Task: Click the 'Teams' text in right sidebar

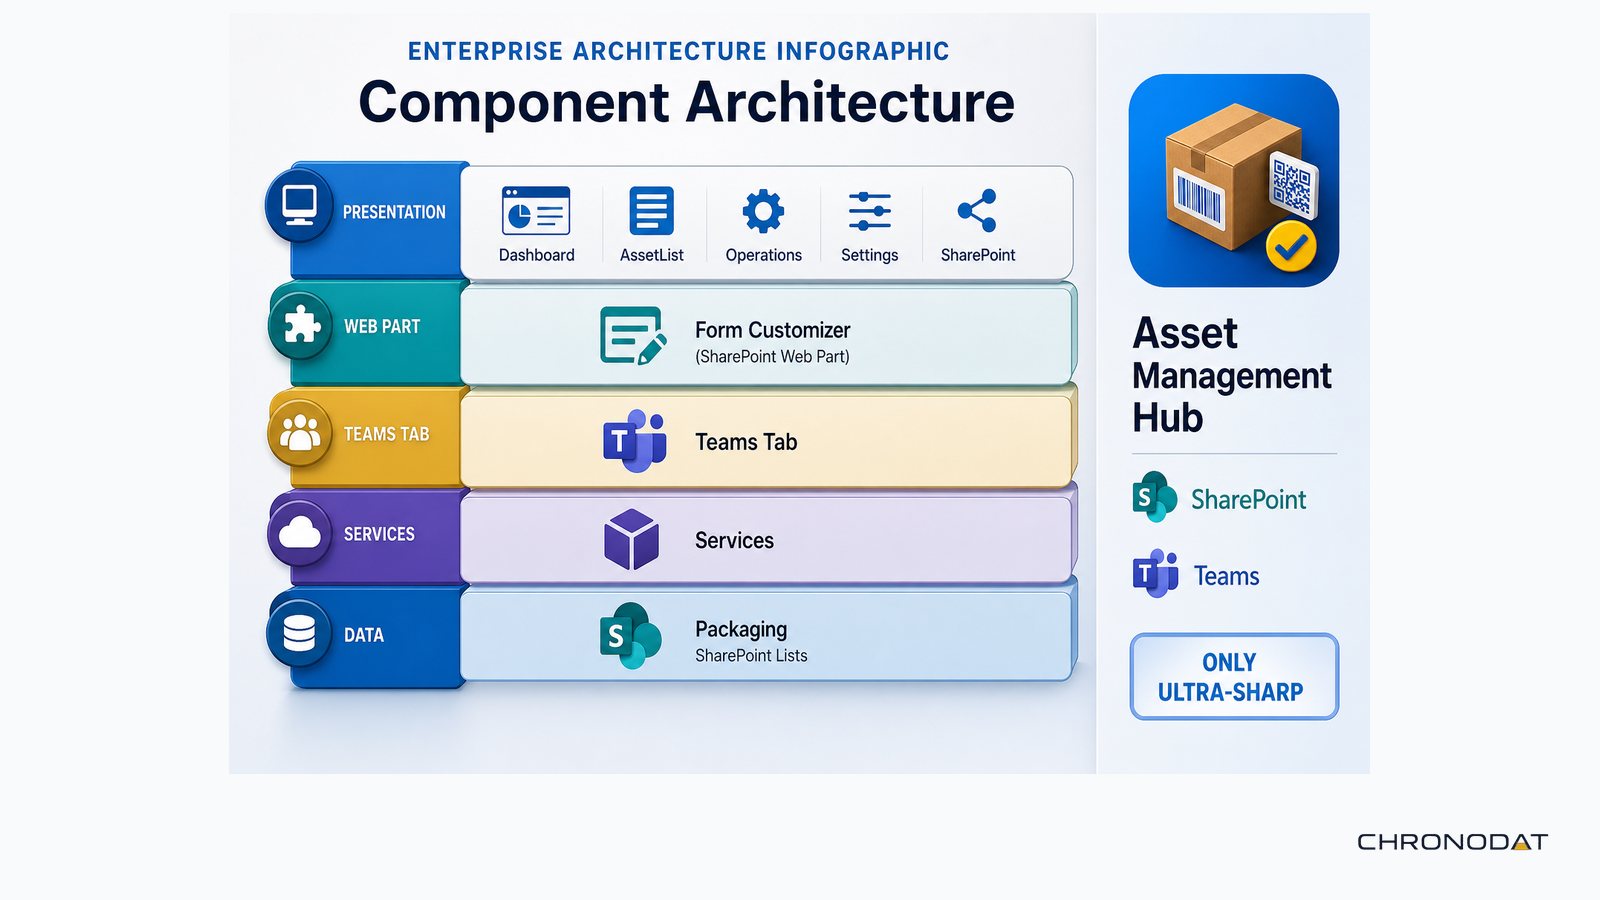Action: (1226, 576)
